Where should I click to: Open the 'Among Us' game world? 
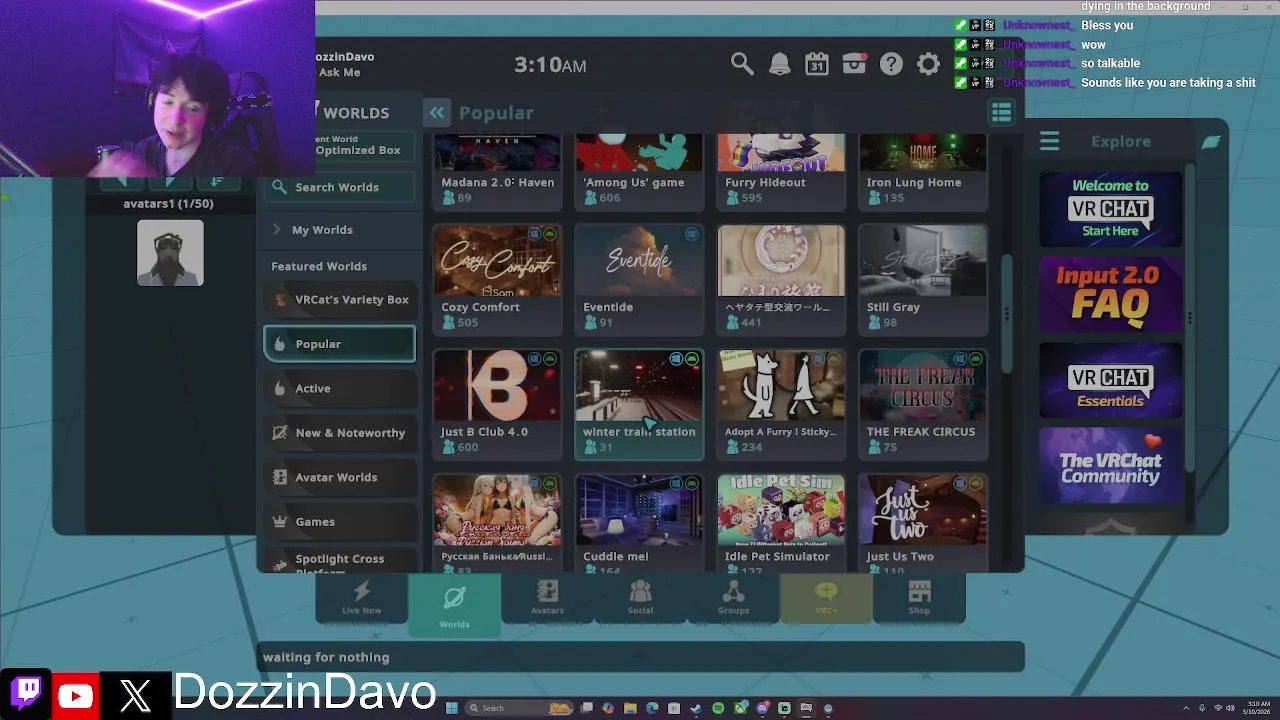coord(639,171)
